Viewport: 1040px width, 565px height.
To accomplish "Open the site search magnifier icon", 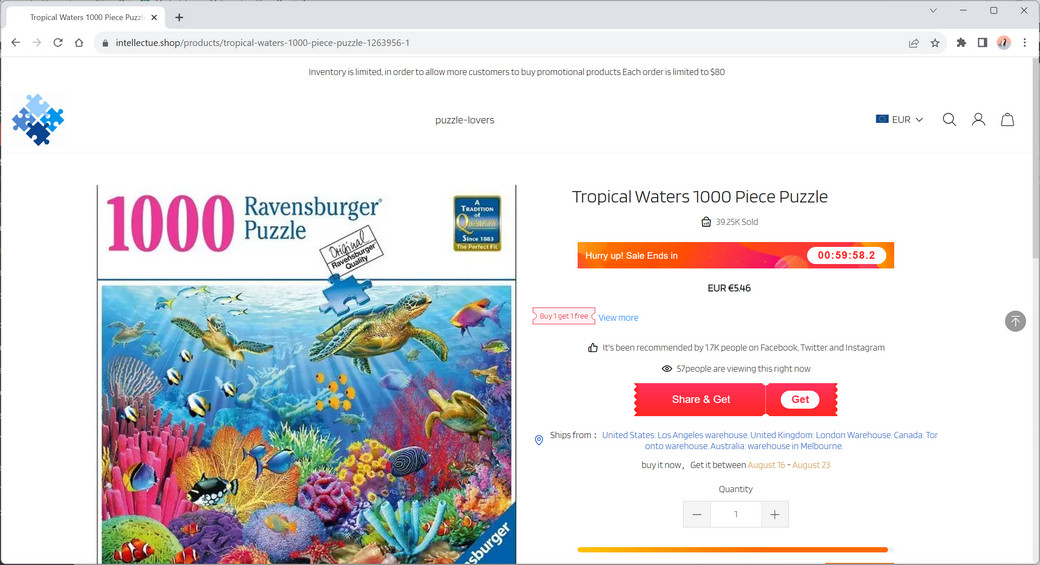I will [x=949, y=119].
